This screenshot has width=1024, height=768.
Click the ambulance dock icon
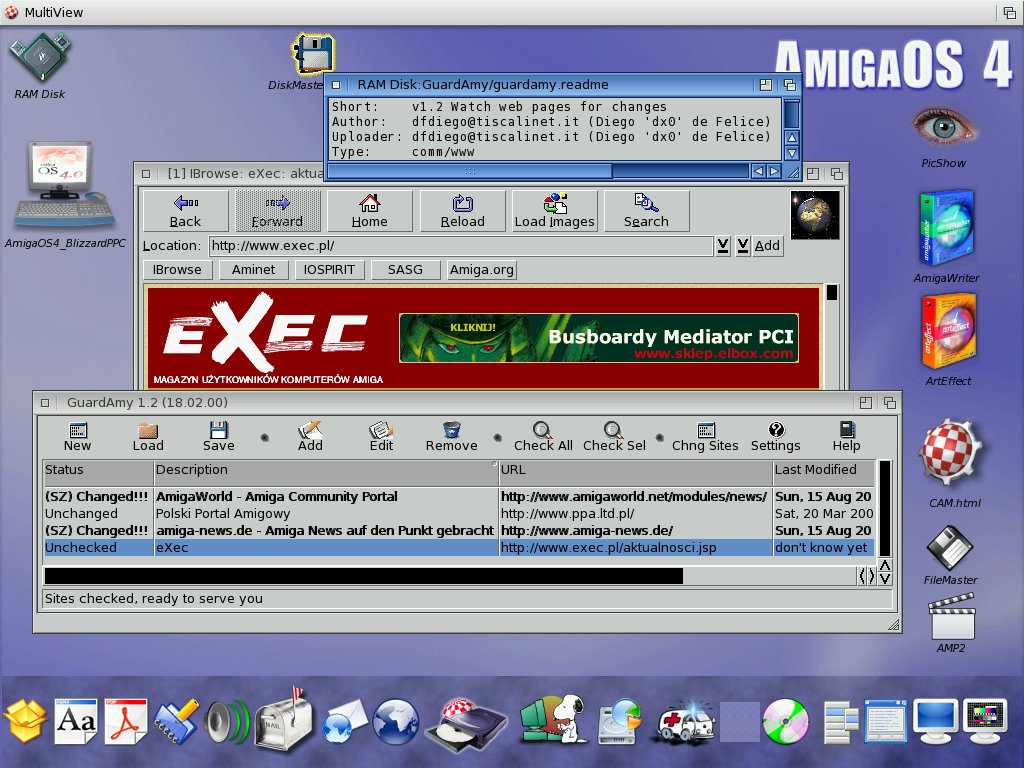pyautogui.click(x=686, y=722)
